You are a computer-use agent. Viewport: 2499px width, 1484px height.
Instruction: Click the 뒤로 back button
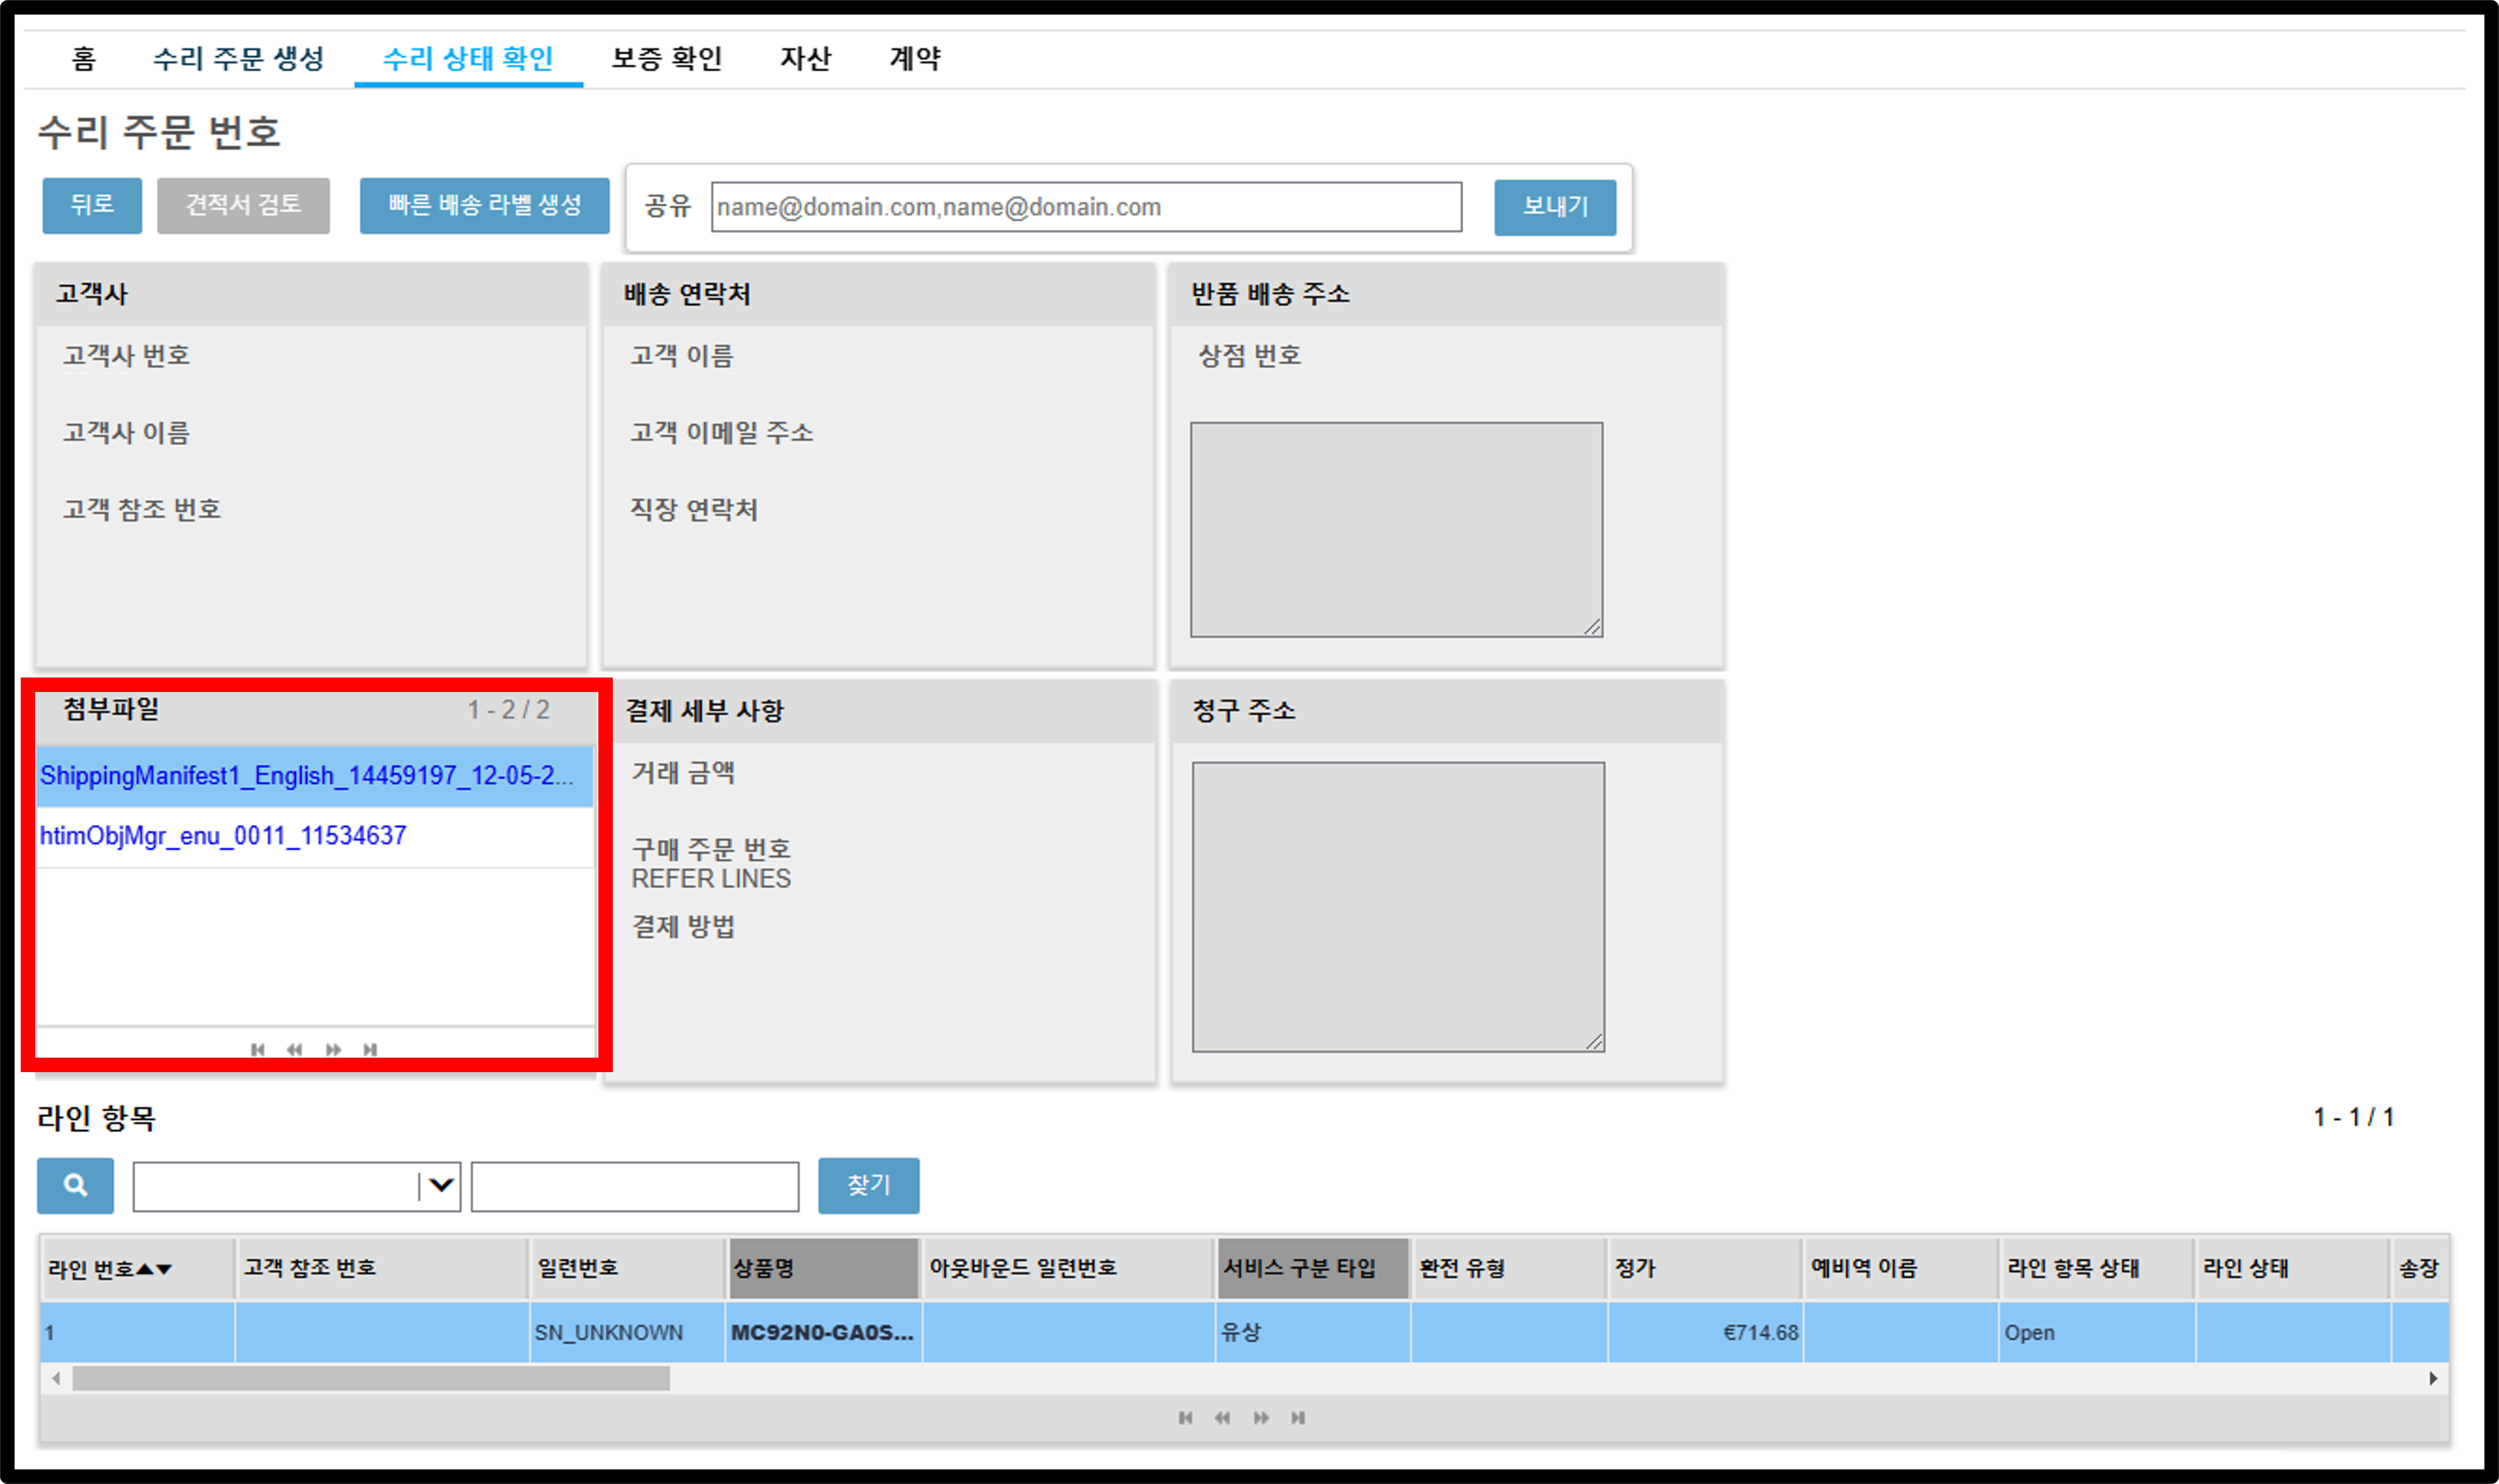coord(92,206)
